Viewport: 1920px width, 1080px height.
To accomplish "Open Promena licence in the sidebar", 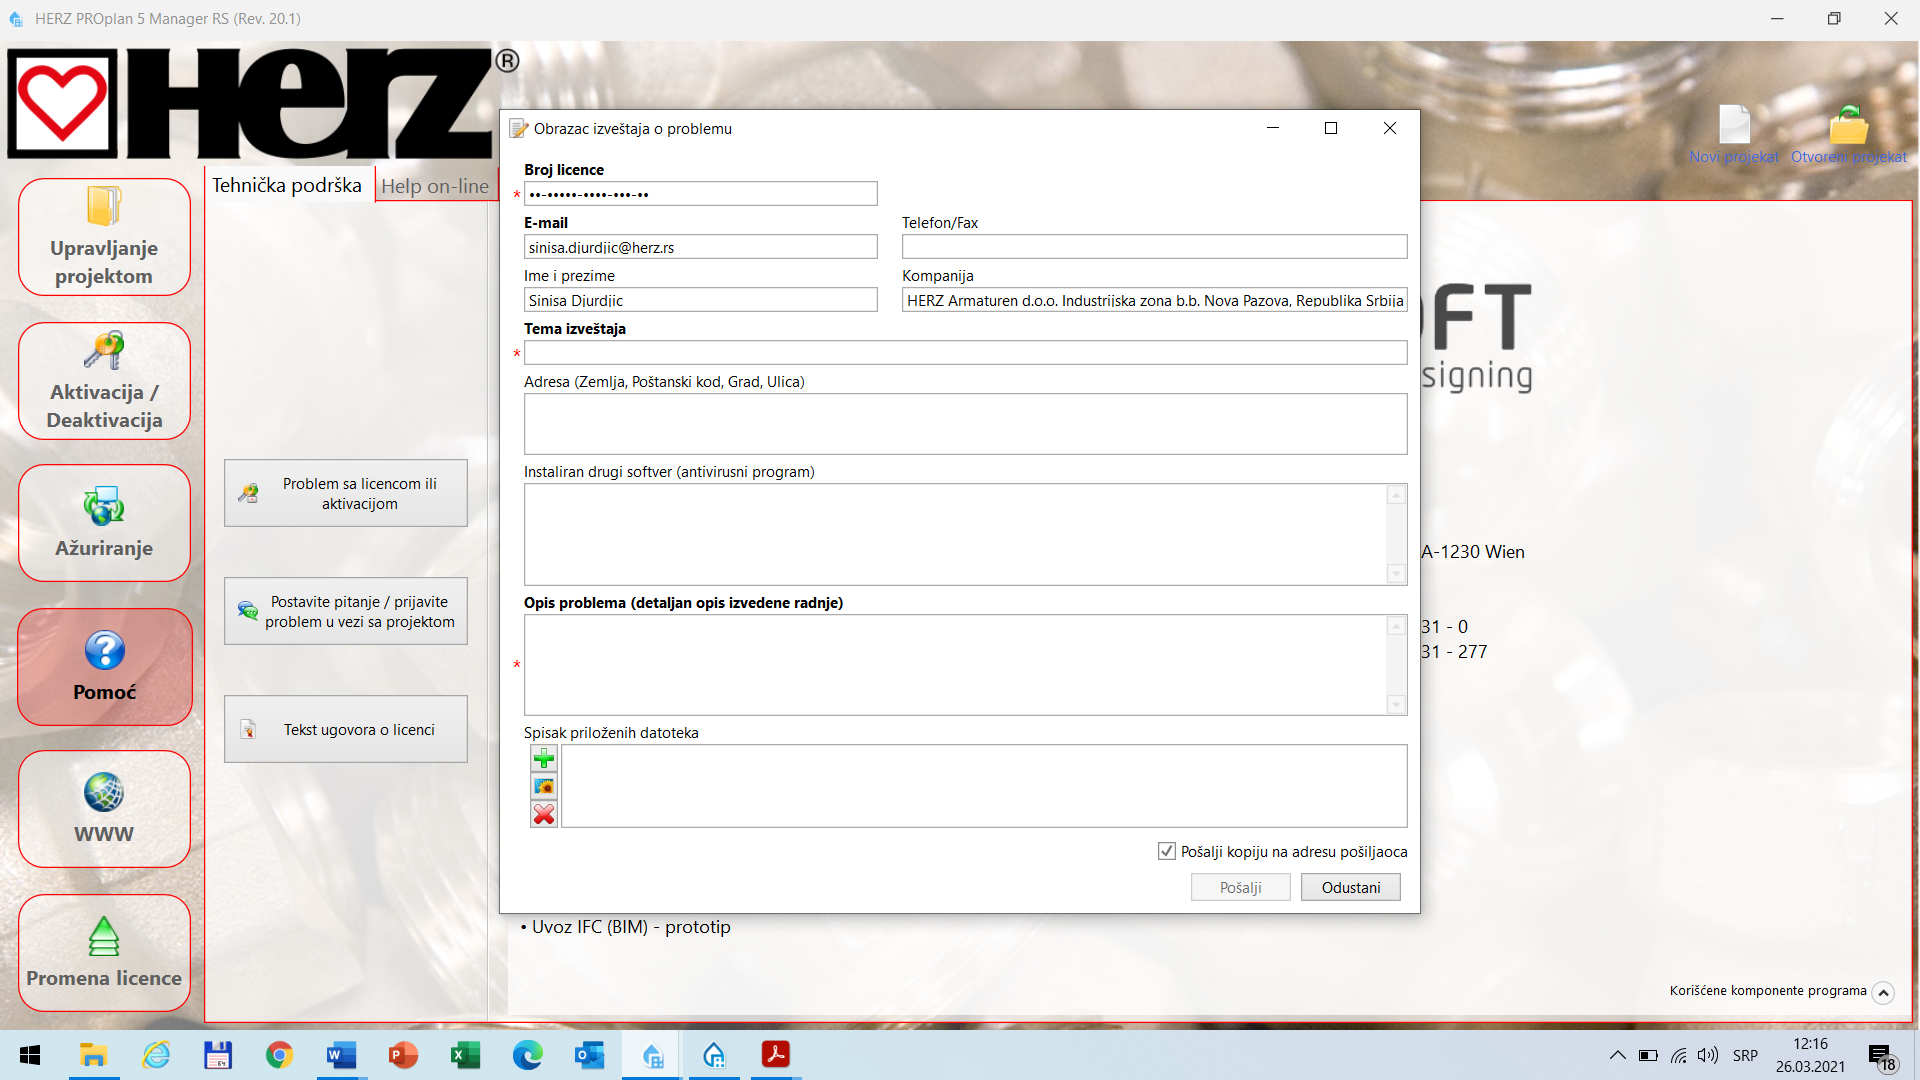I will 104,953.
